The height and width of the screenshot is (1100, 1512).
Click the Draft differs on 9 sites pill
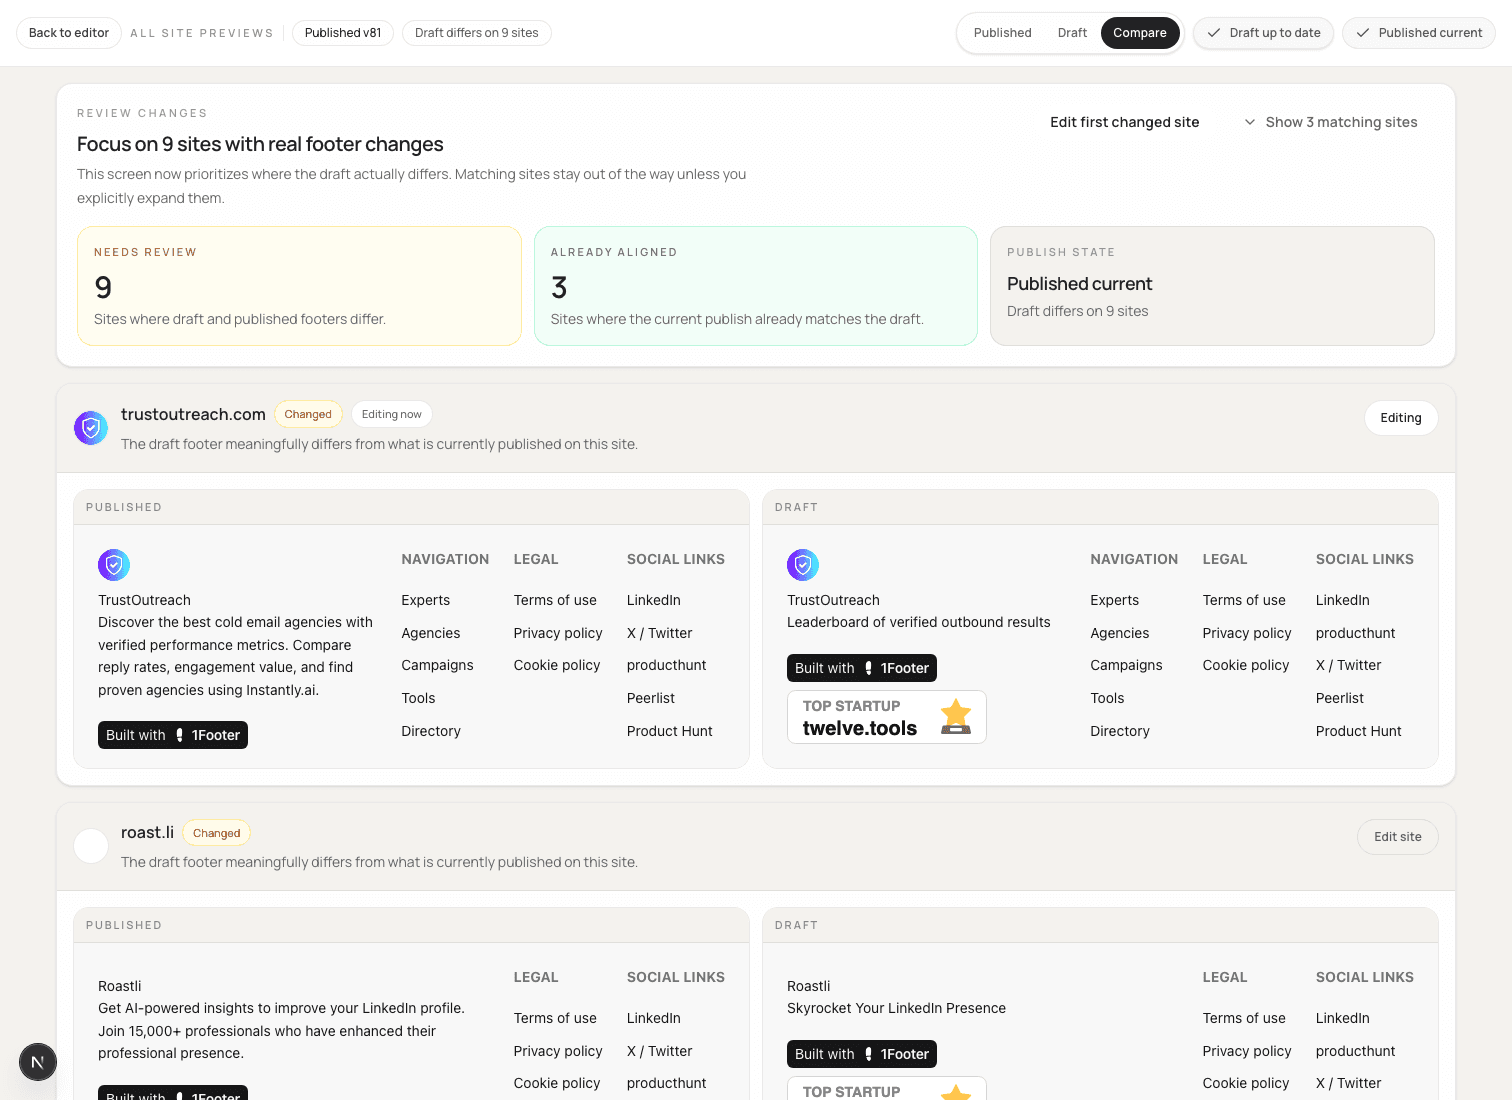tap(477, 33)
